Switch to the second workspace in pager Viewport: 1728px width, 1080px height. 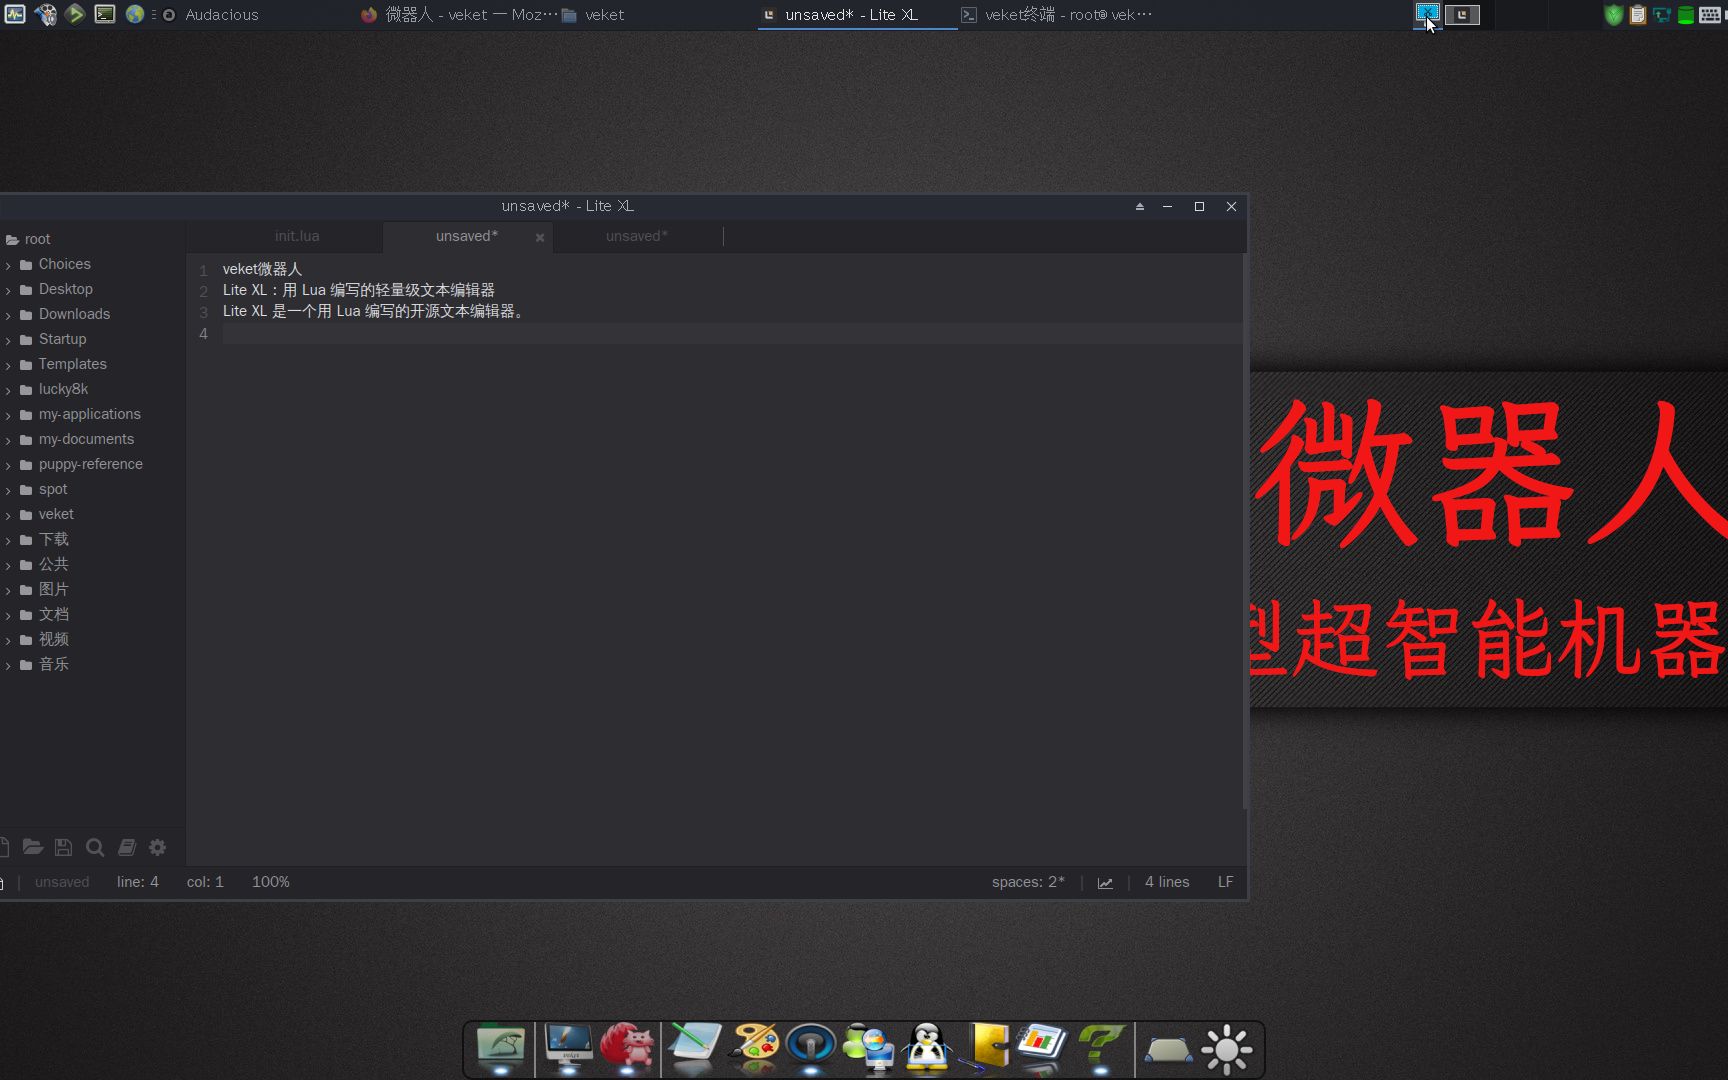(x=1462, y=14)
